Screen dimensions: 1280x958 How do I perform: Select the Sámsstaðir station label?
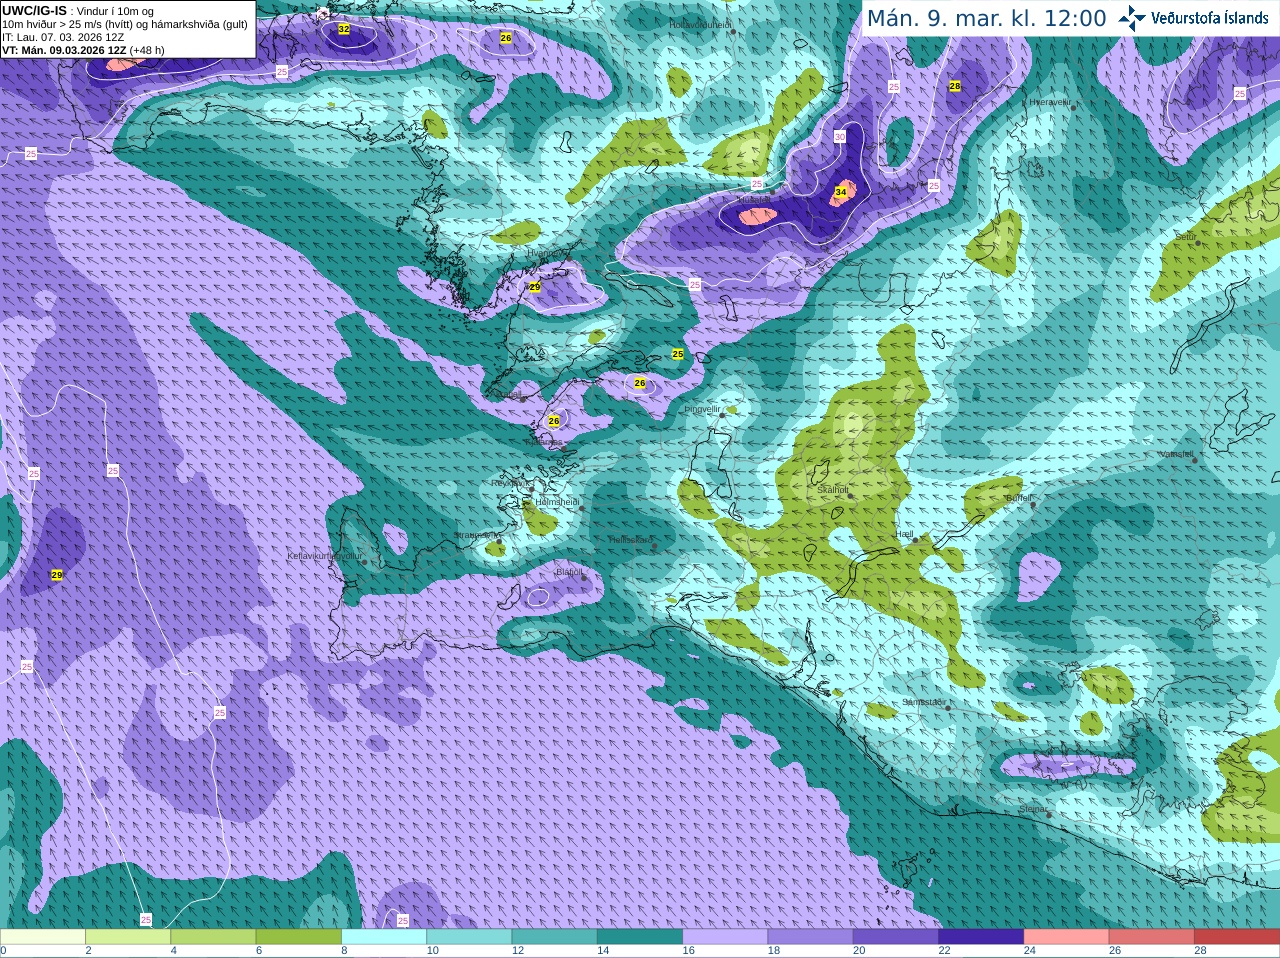pos(922,702)
